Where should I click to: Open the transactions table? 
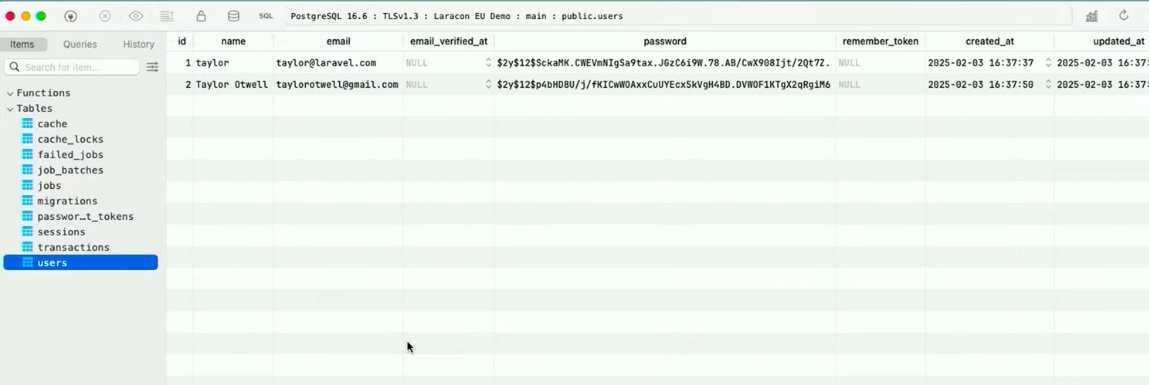73,247
